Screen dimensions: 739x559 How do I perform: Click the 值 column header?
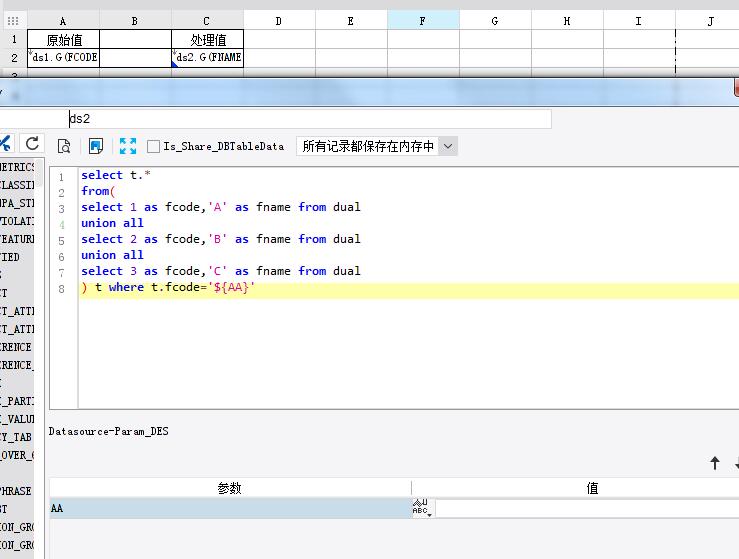point(592,488)
